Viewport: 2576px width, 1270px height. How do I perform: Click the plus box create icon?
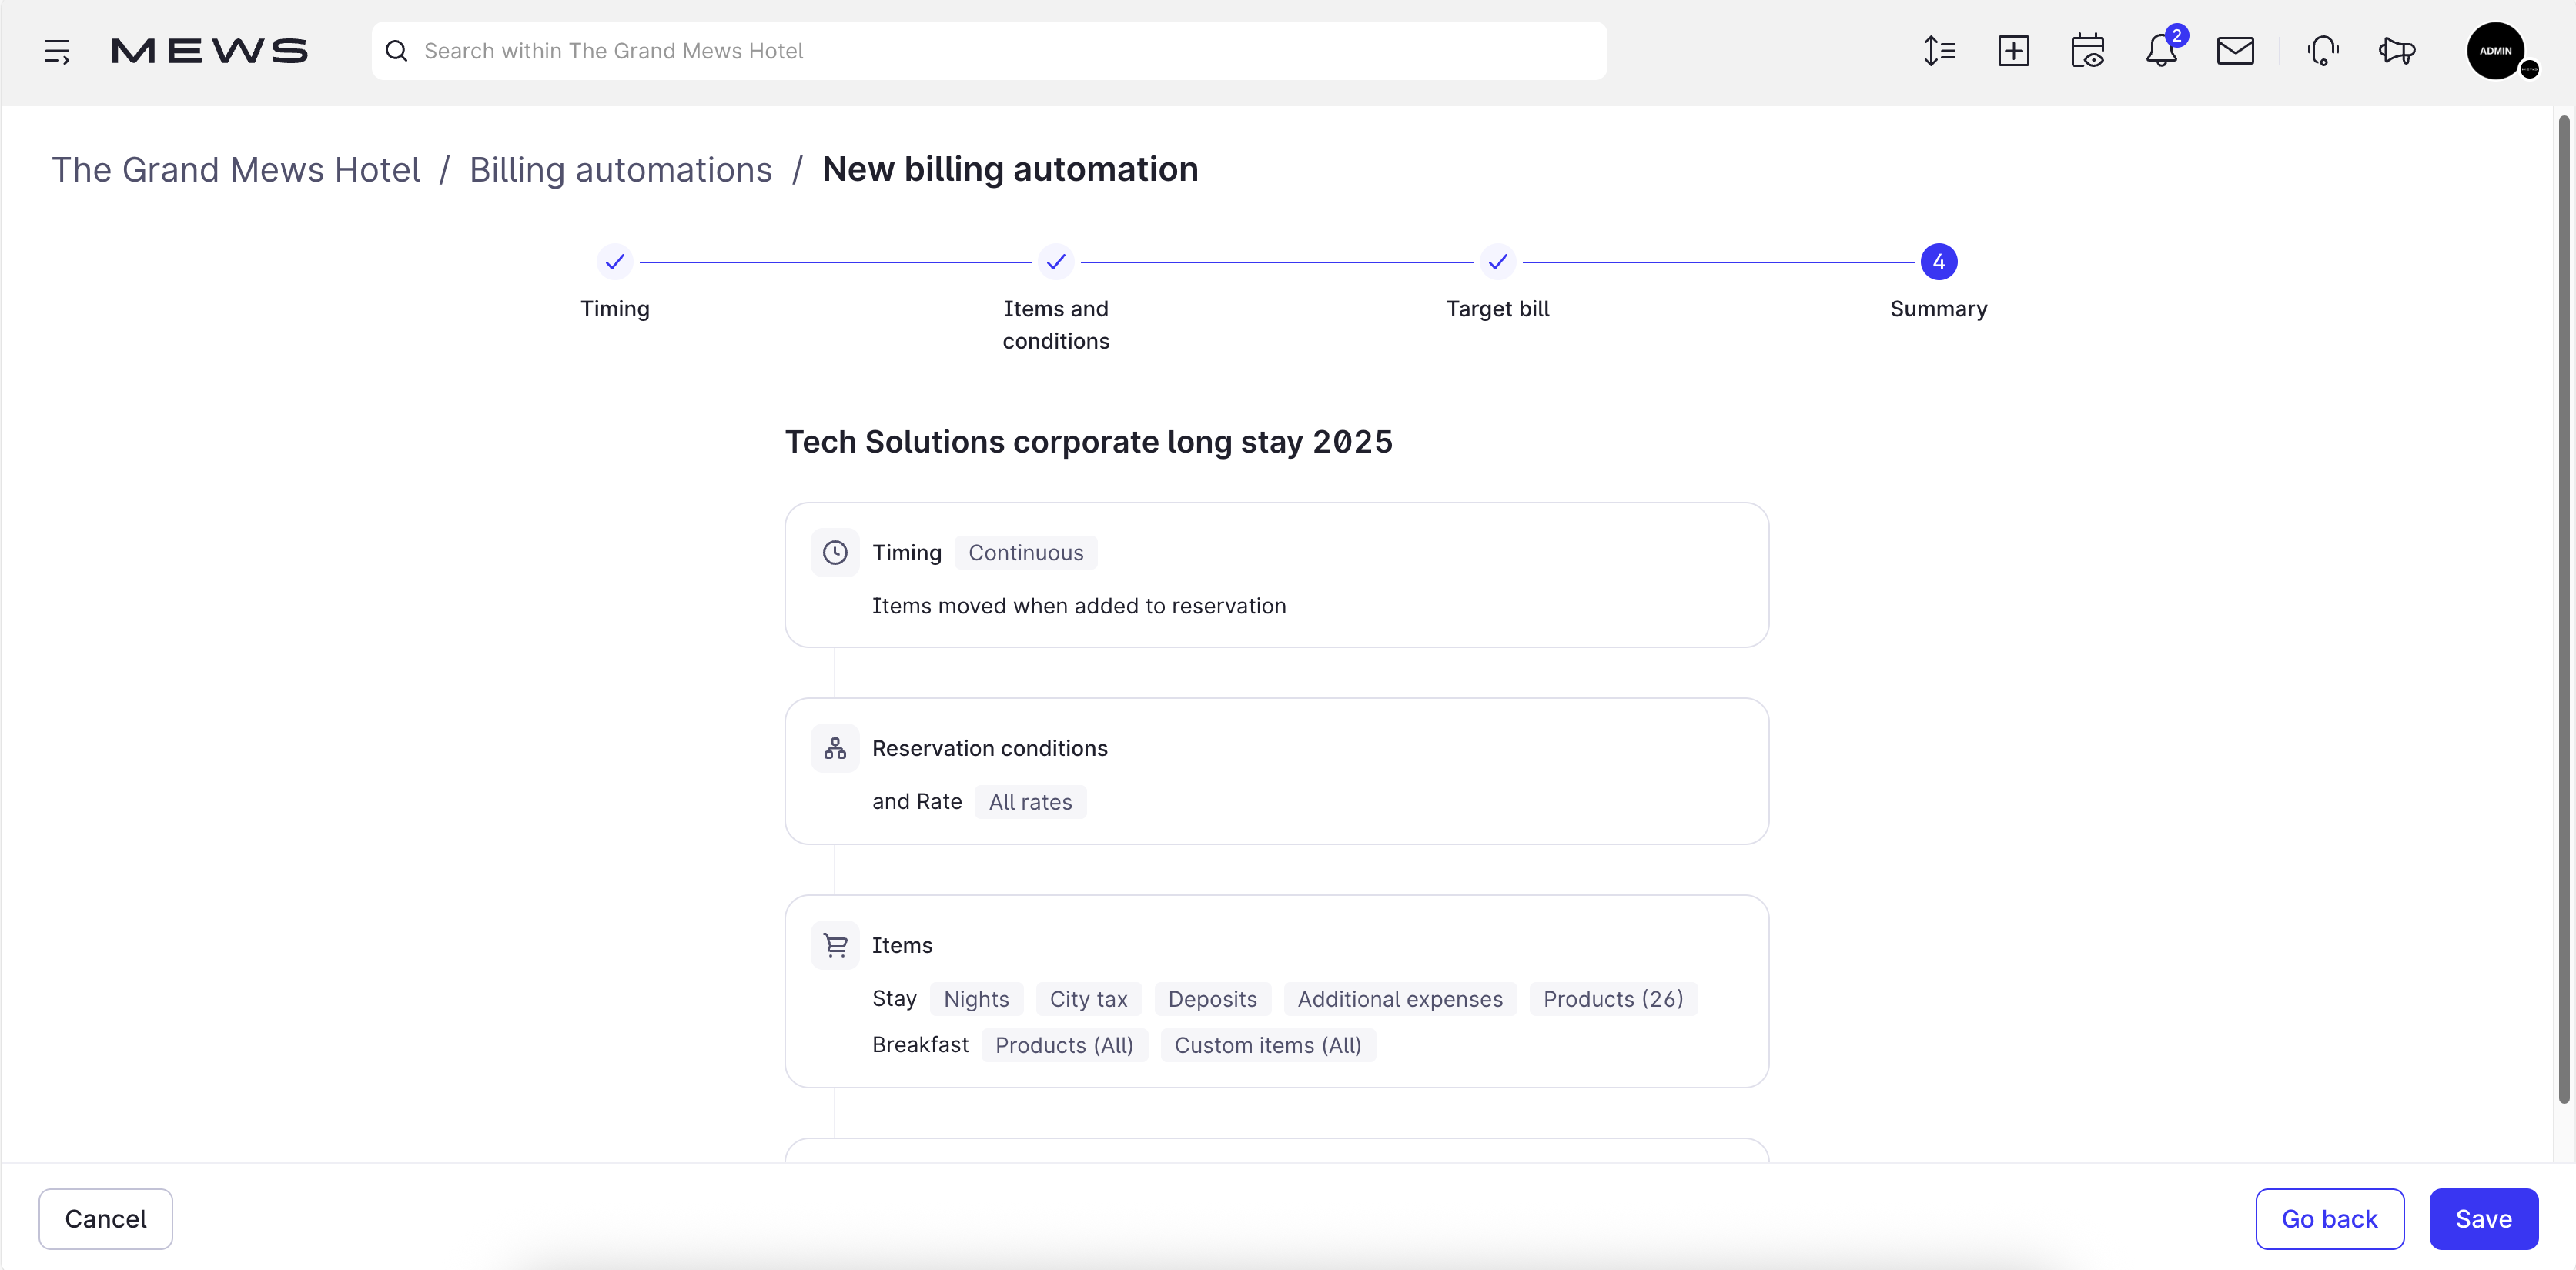2013,51
